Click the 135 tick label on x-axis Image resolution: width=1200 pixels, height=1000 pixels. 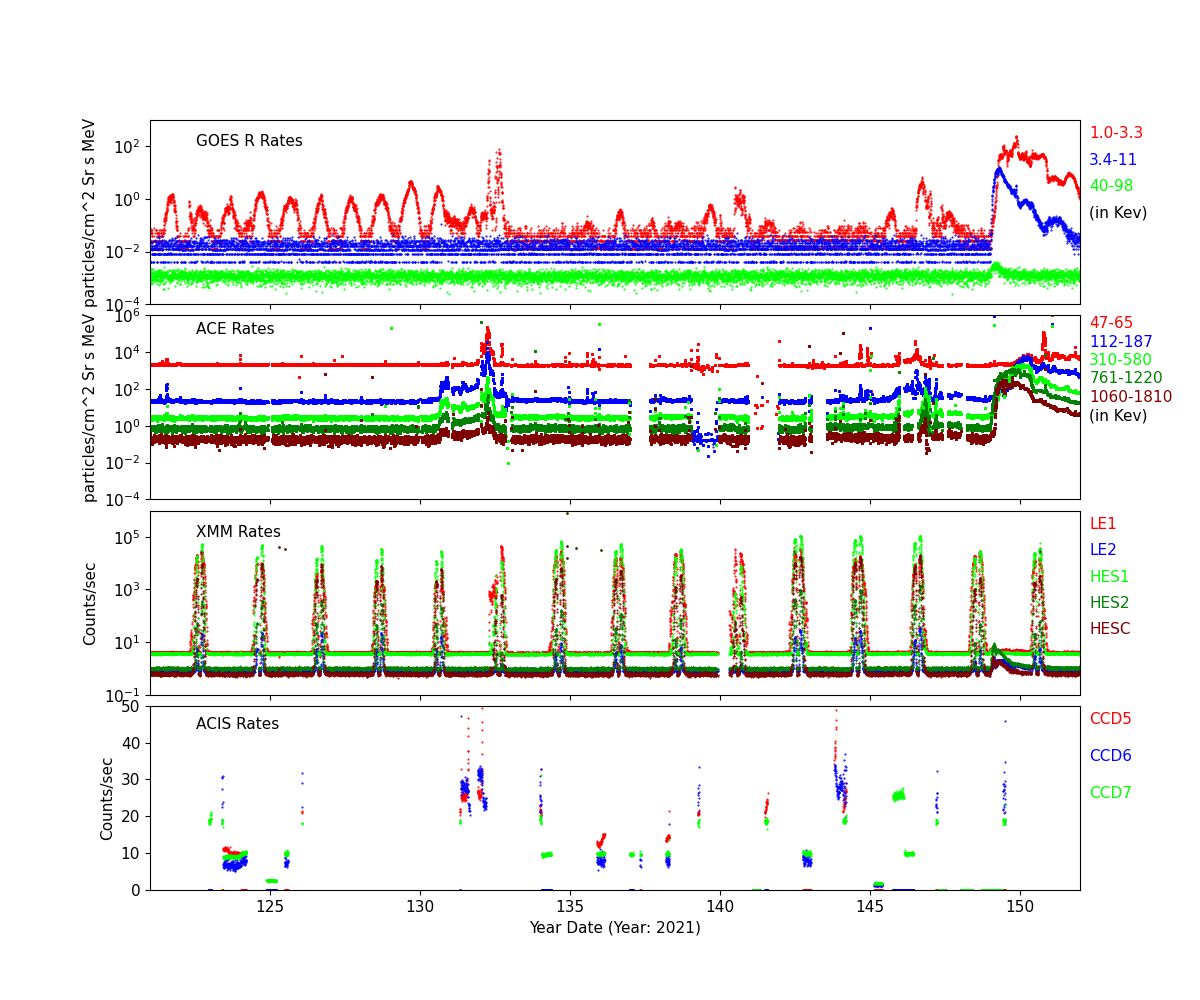(570, 907)
